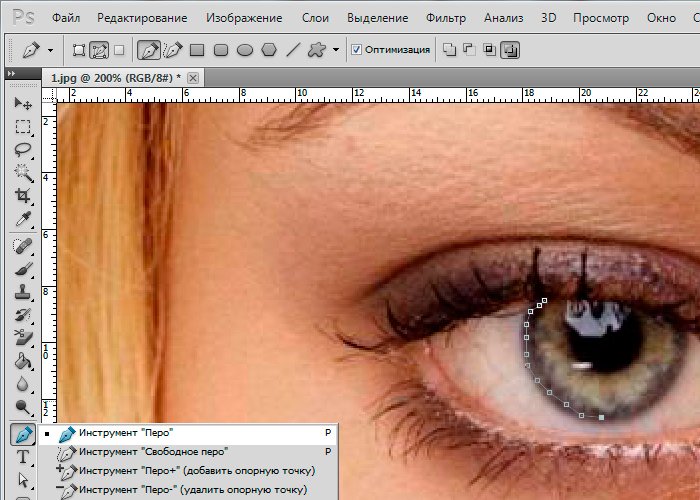Select the Move tool in the toolbox
This screenshot has width=700, height=500.
pos(22,104)
